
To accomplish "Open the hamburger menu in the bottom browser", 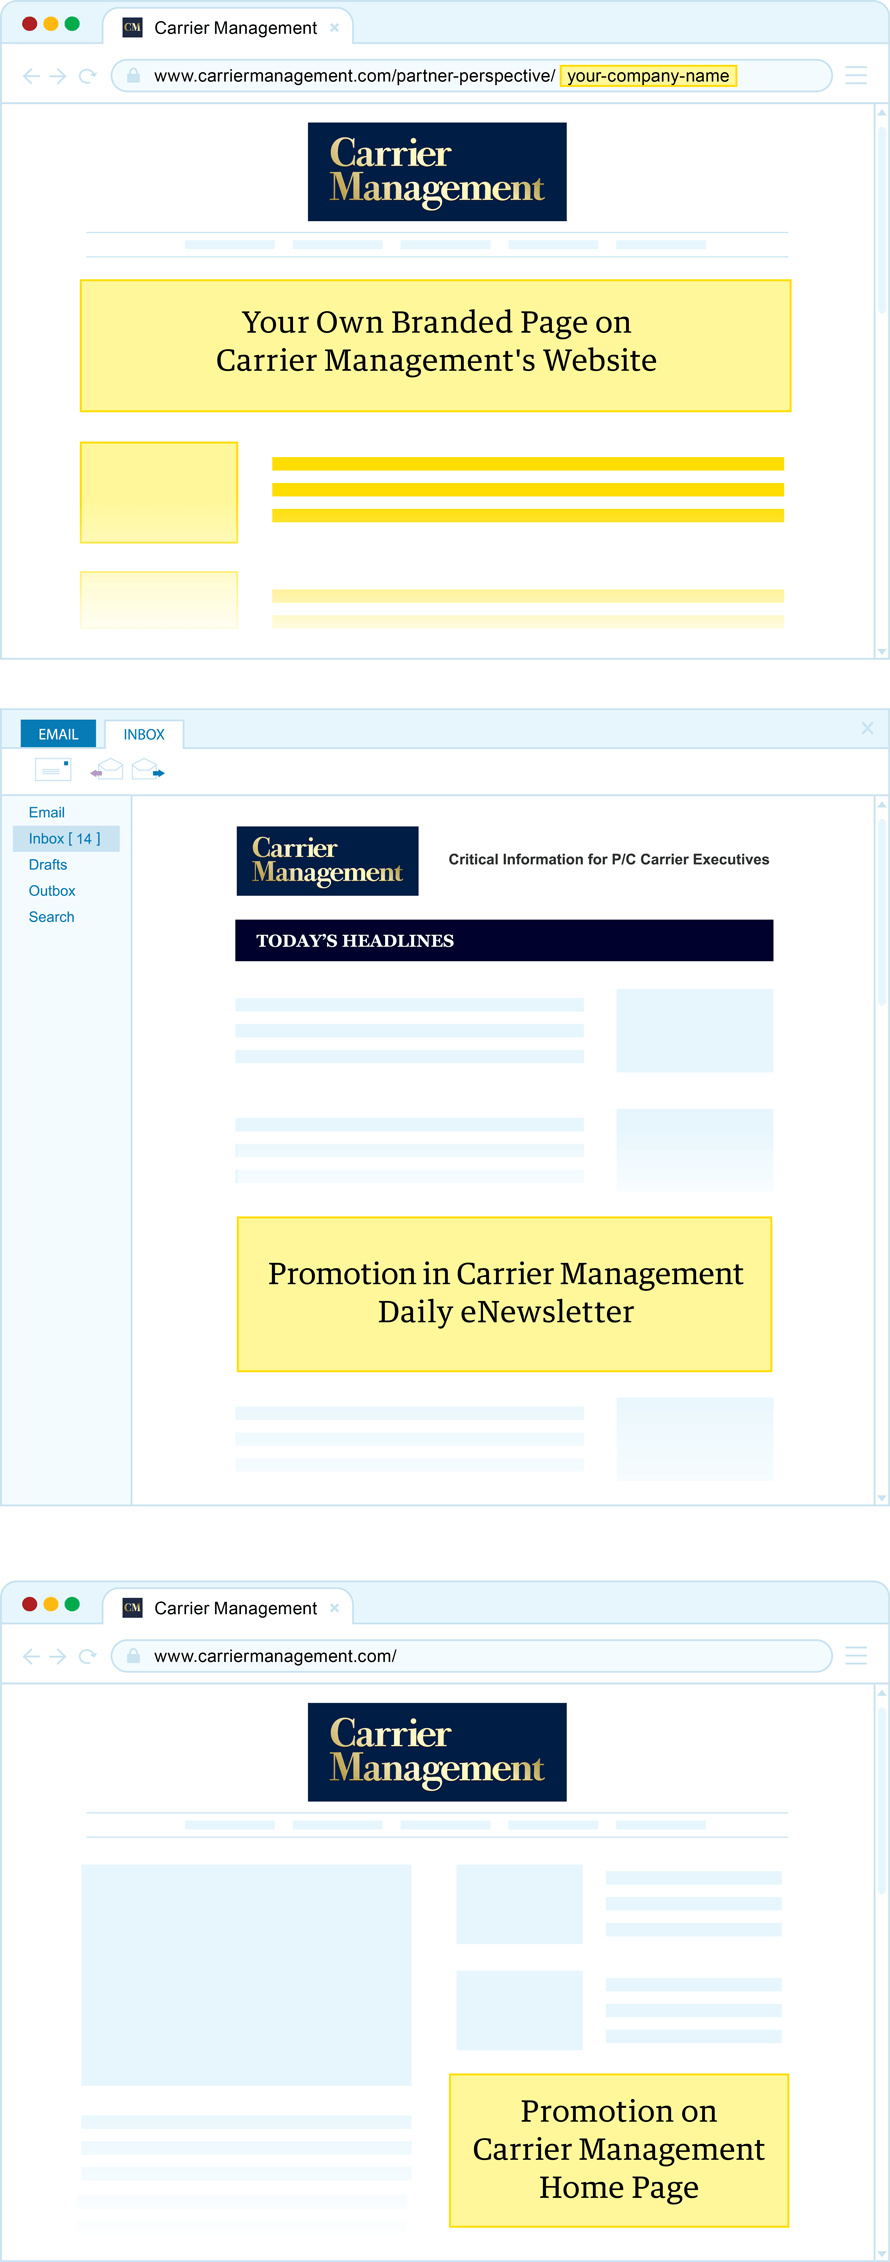I will 856,1655.
